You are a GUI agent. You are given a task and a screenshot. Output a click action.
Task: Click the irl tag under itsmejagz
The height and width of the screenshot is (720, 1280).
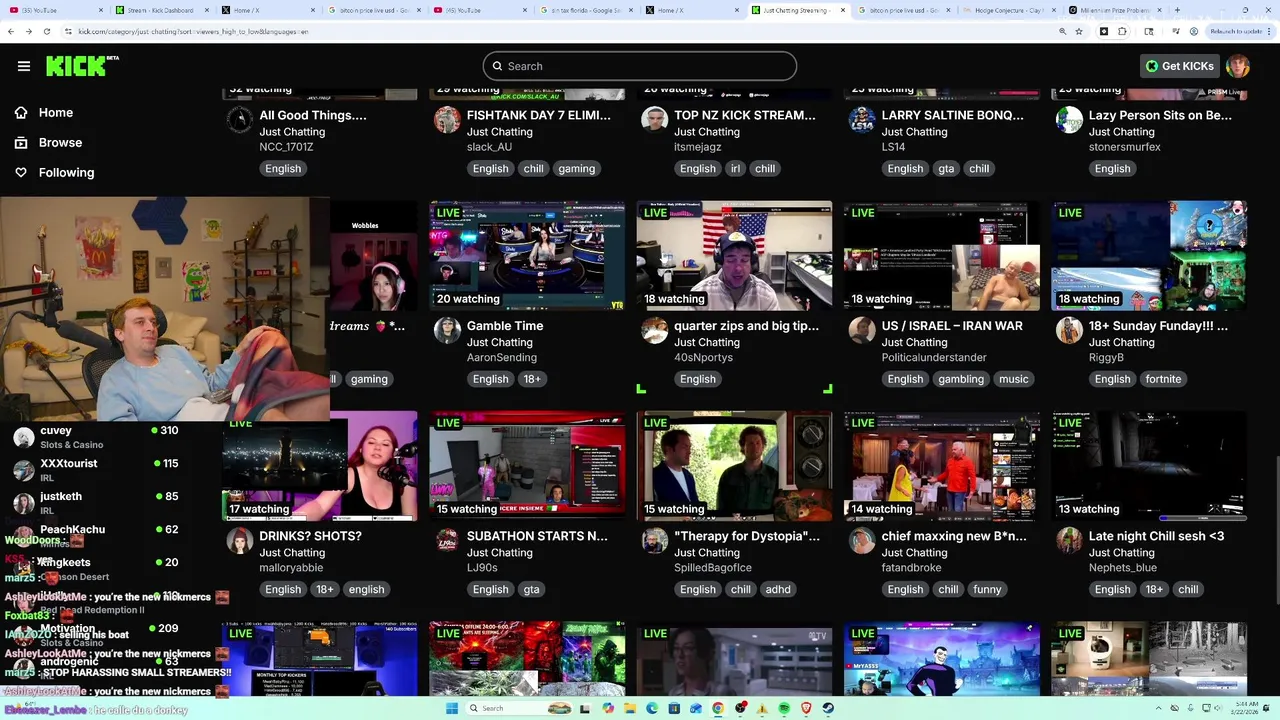click(735, 169)
